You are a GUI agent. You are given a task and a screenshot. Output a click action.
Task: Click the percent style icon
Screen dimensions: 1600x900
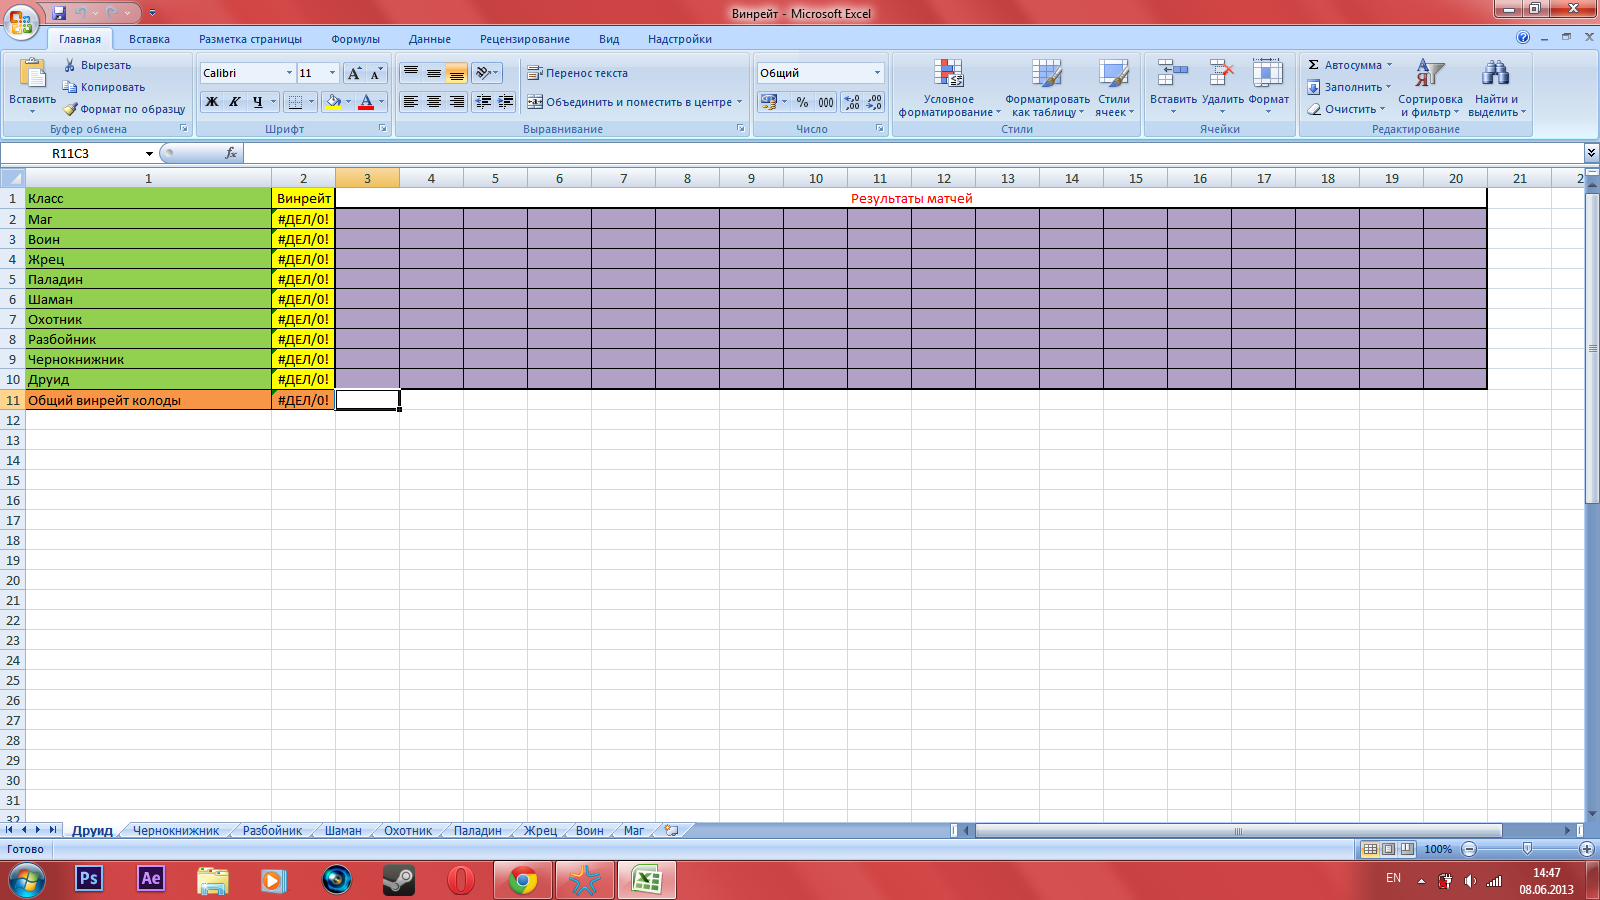point(802,102)
